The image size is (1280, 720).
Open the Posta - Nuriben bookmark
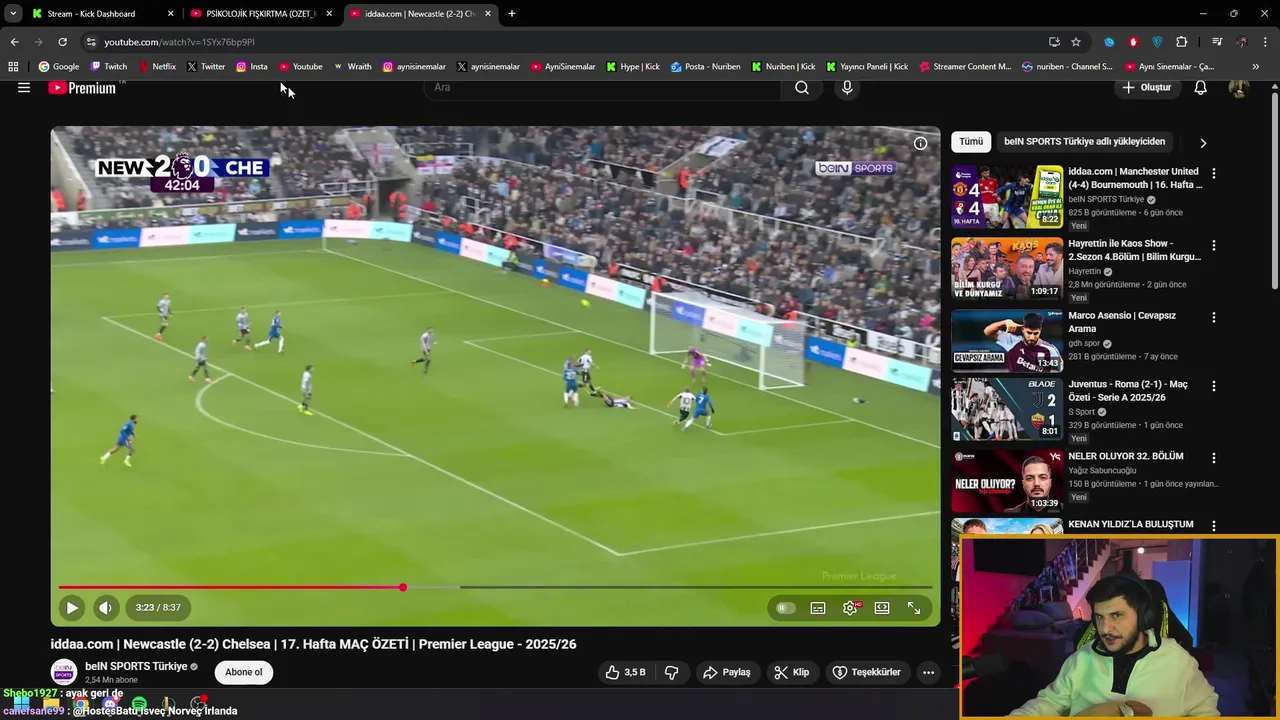(705, 67)
